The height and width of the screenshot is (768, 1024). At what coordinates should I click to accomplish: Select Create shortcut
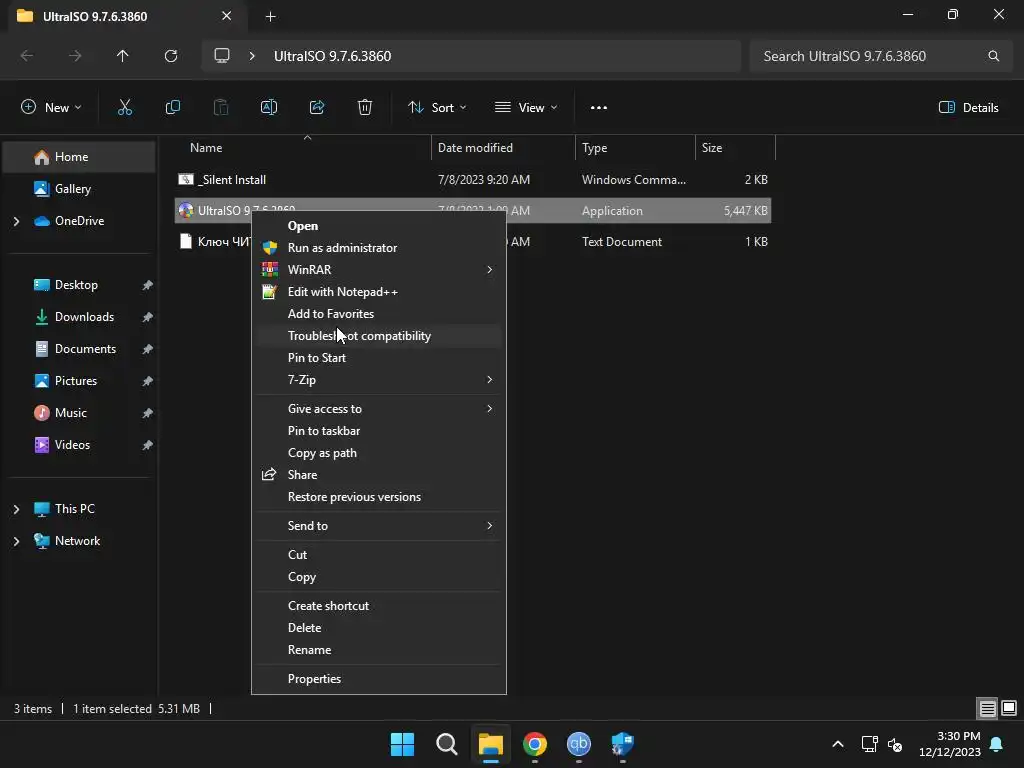click(378, 606)
